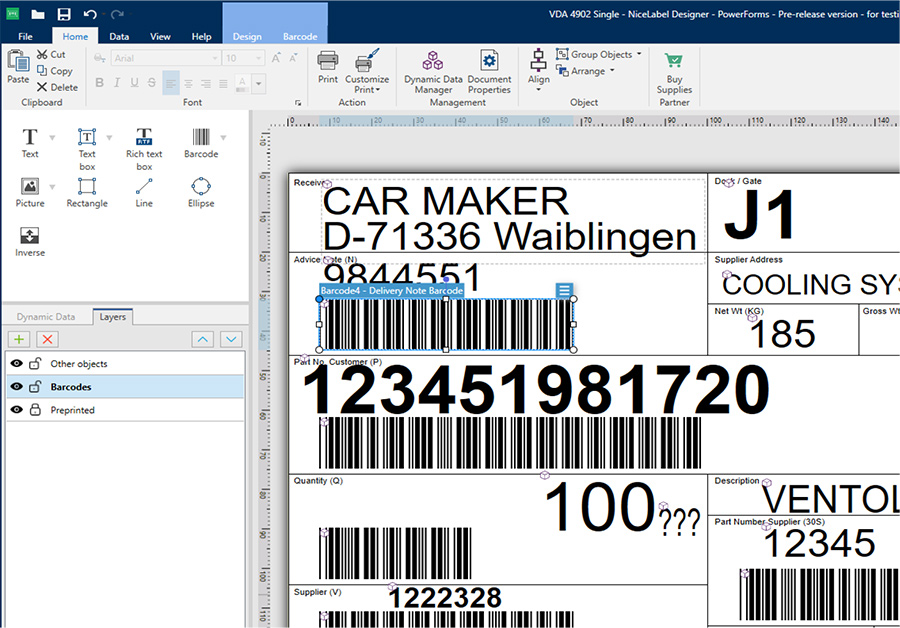
Task: Expand Text tool options arrow
Action: click(52, 138)
